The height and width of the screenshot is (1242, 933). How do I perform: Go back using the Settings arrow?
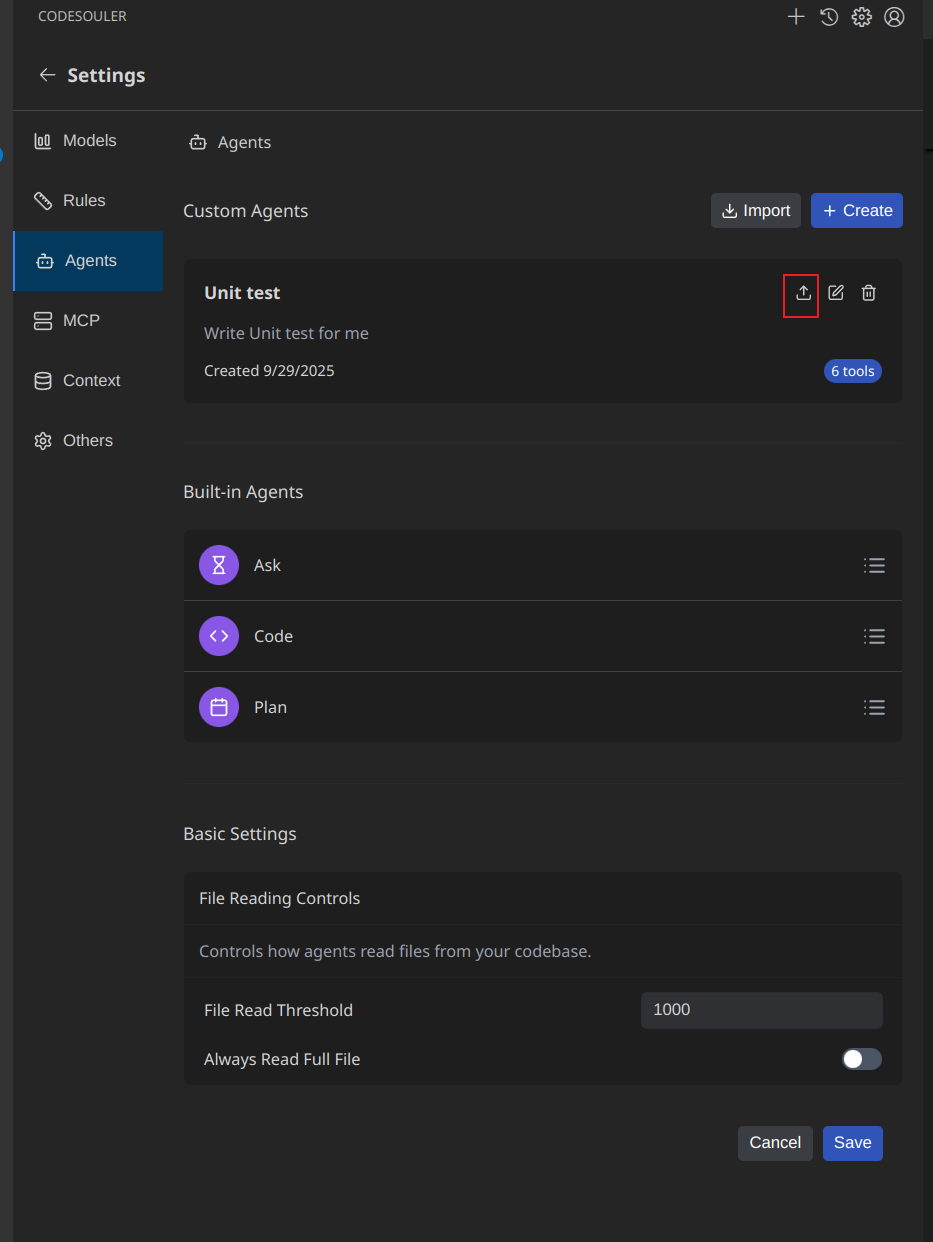pos(47,75)
